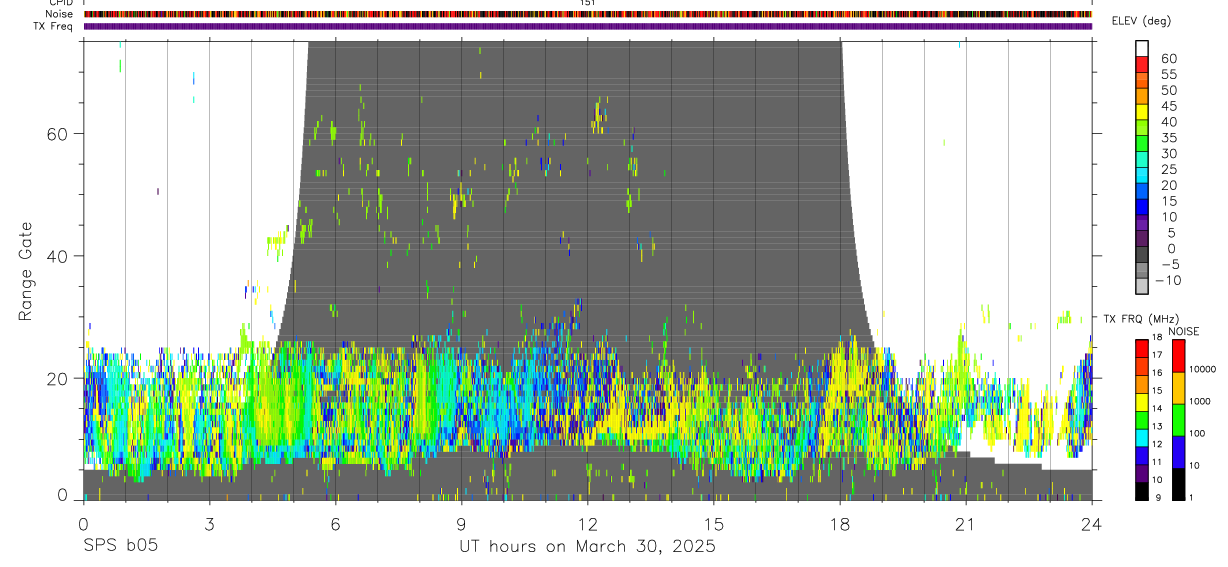Viewport: 1228px width, 567px height.
Task: Click the x-axis tick label '21'
Action: tap(966, 523)
